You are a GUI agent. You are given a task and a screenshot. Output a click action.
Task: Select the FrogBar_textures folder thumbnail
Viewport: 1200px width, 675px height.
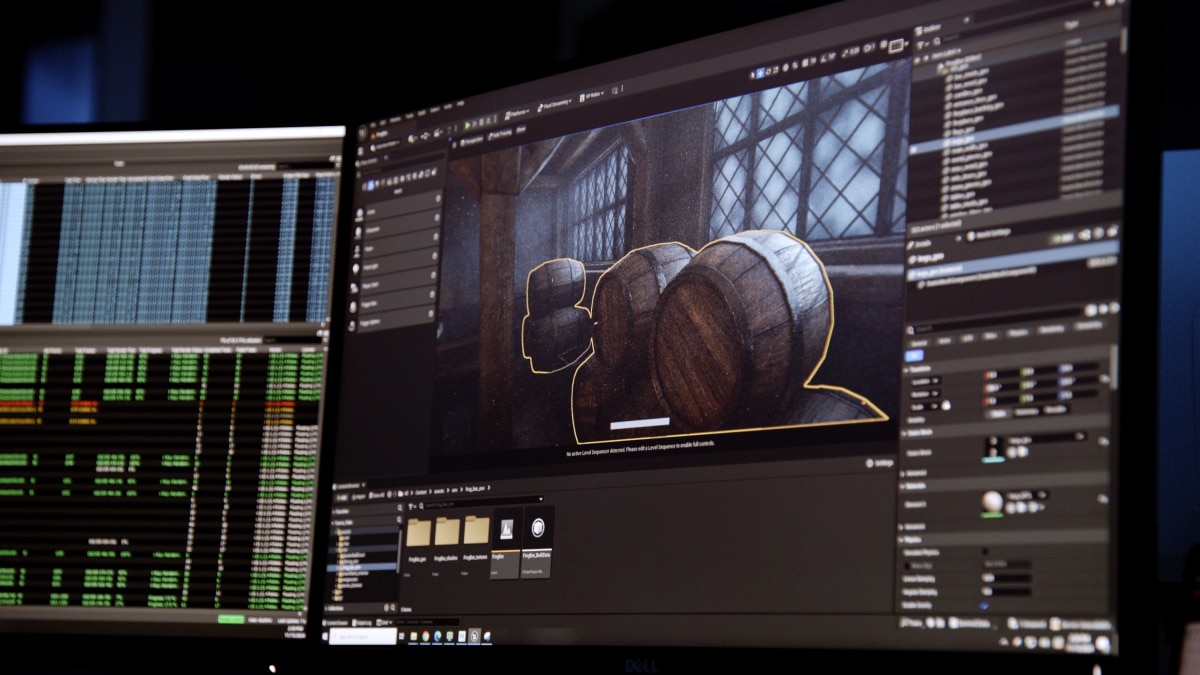pyautogui.click(x=476, y=530)
